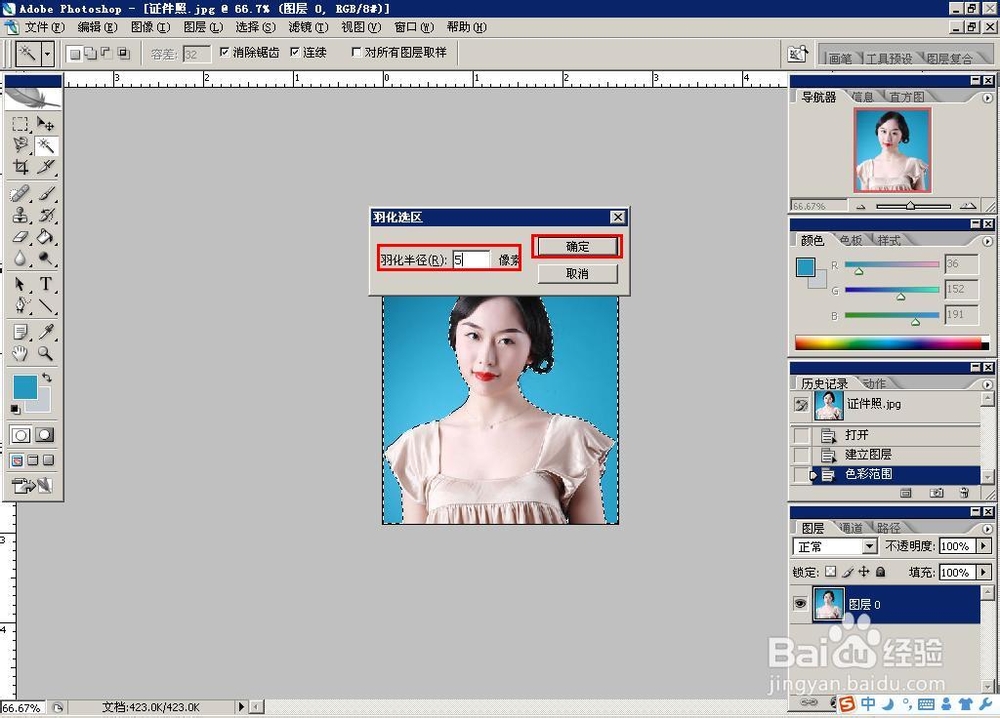
Task: Open the 滤镜 Filter menu
Action: point(307,27)
